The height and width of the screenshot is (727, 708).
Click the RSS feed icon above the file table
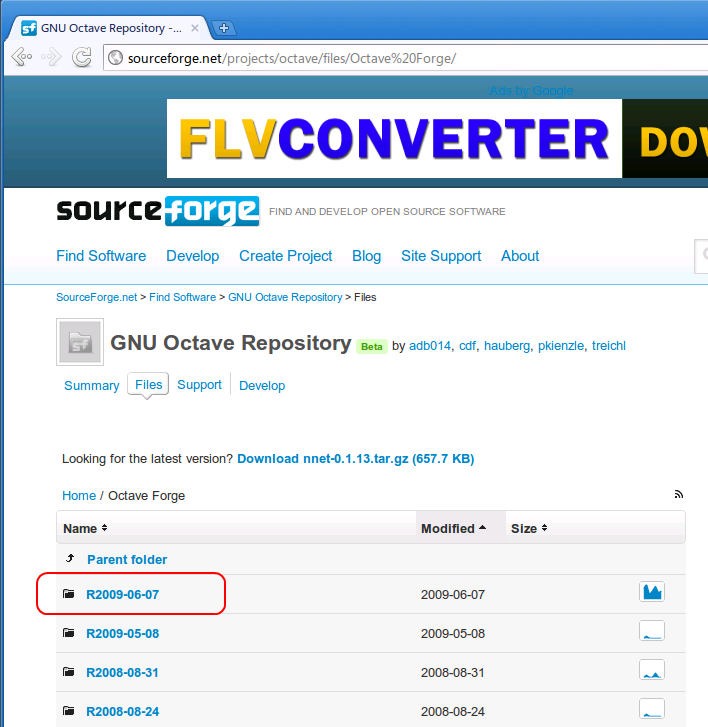679,494
